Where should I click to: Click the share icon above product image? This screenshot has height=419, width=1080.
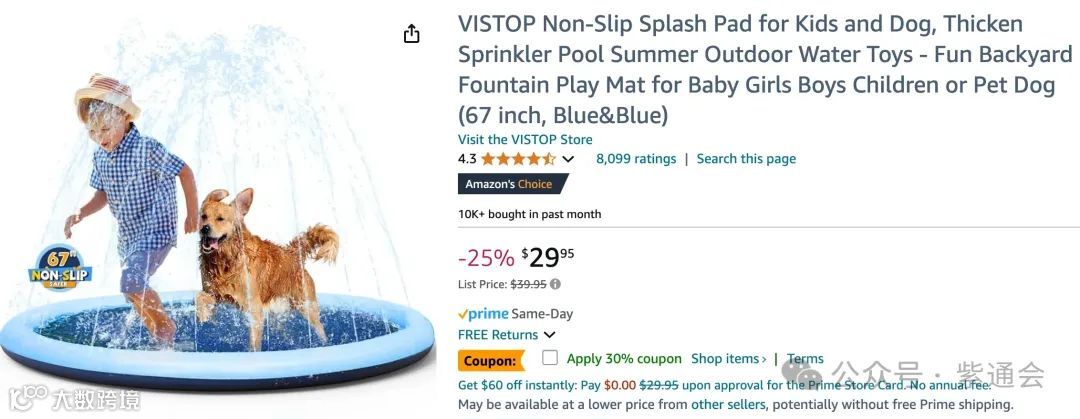[x=411, y=34]
